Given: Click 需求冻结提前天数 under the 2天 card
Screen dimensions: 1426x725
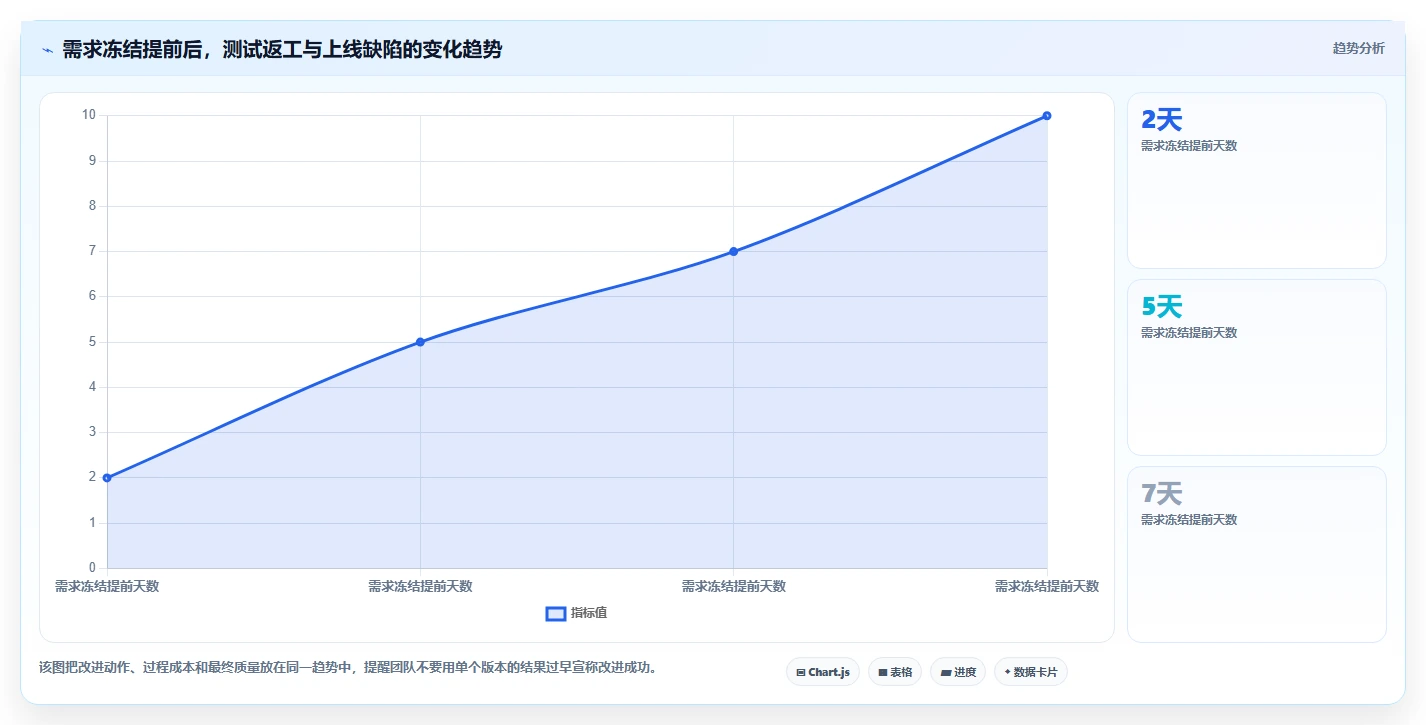Looking at the screenshot, I should (1189, 145).
